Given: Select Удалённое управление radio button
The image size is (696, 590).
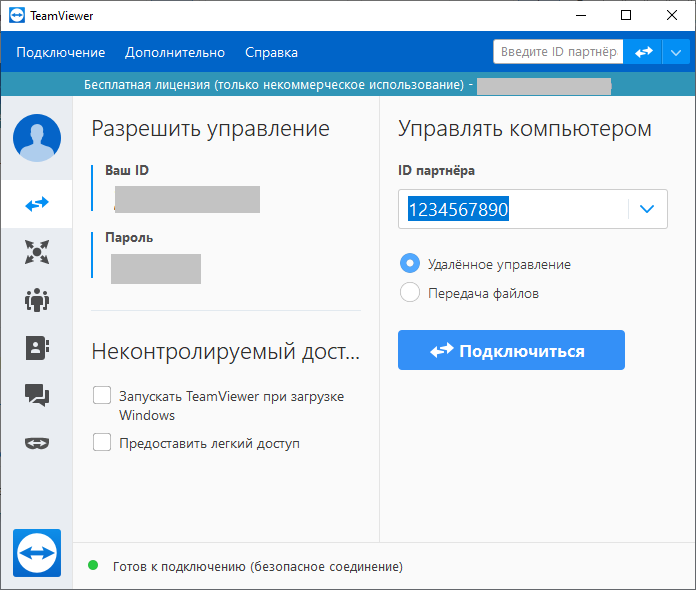Looking at the screenshot, I should click(x=410, y=264).
